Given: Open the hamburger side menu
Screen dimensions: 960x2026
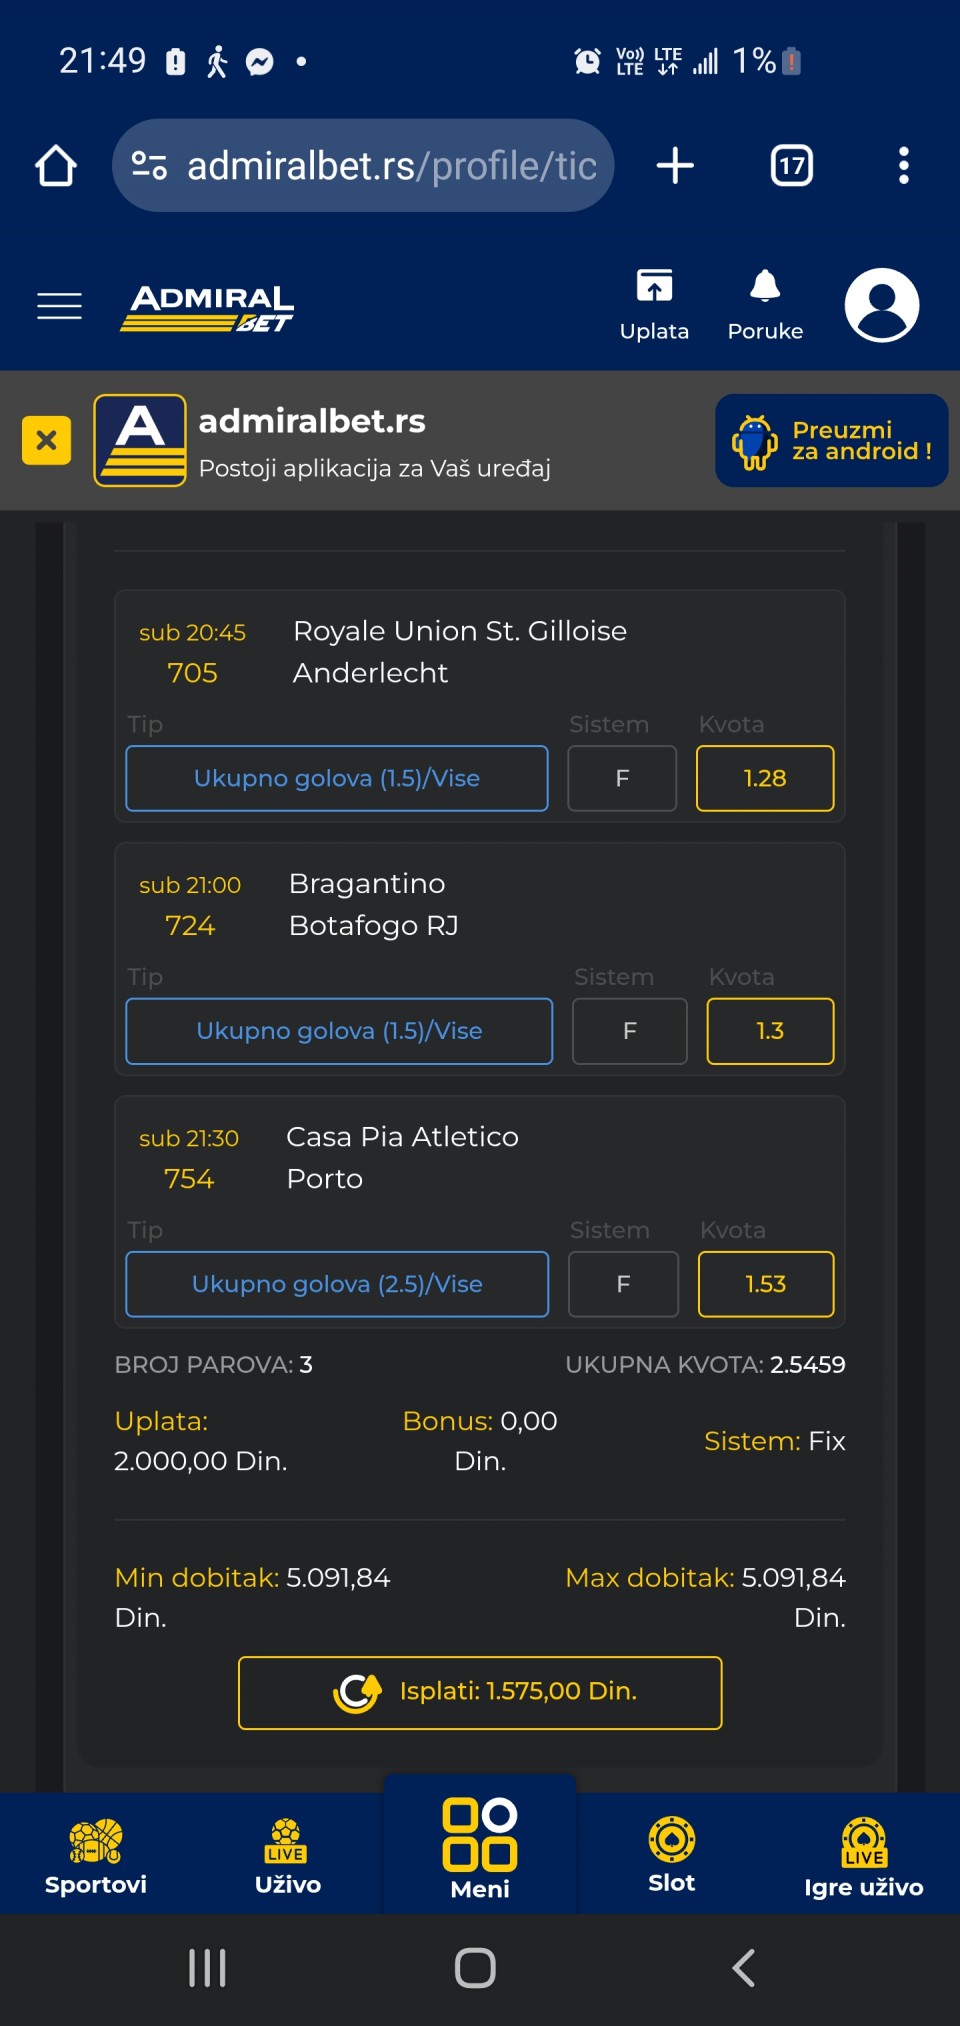Looking at the screenshot, I should point(59,306).
